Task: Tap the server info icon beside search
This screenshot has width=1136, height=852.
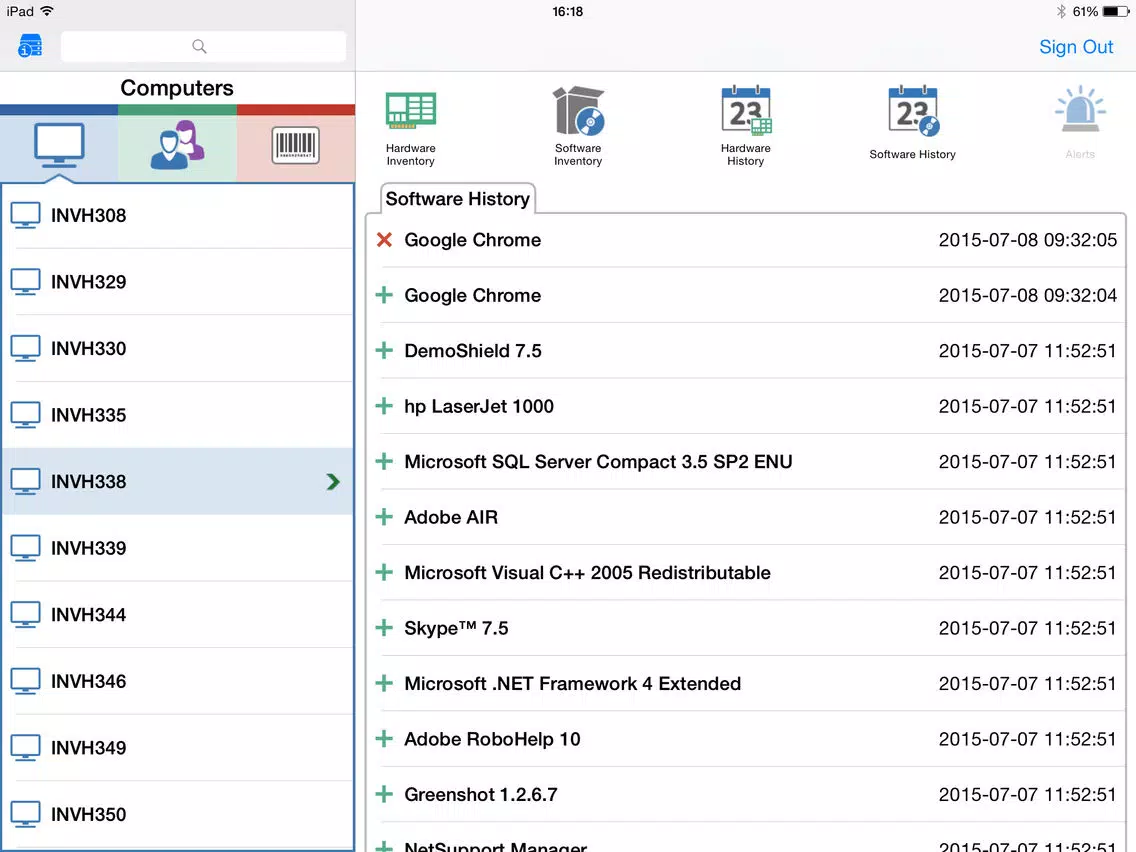Action: tap(30, 46)
